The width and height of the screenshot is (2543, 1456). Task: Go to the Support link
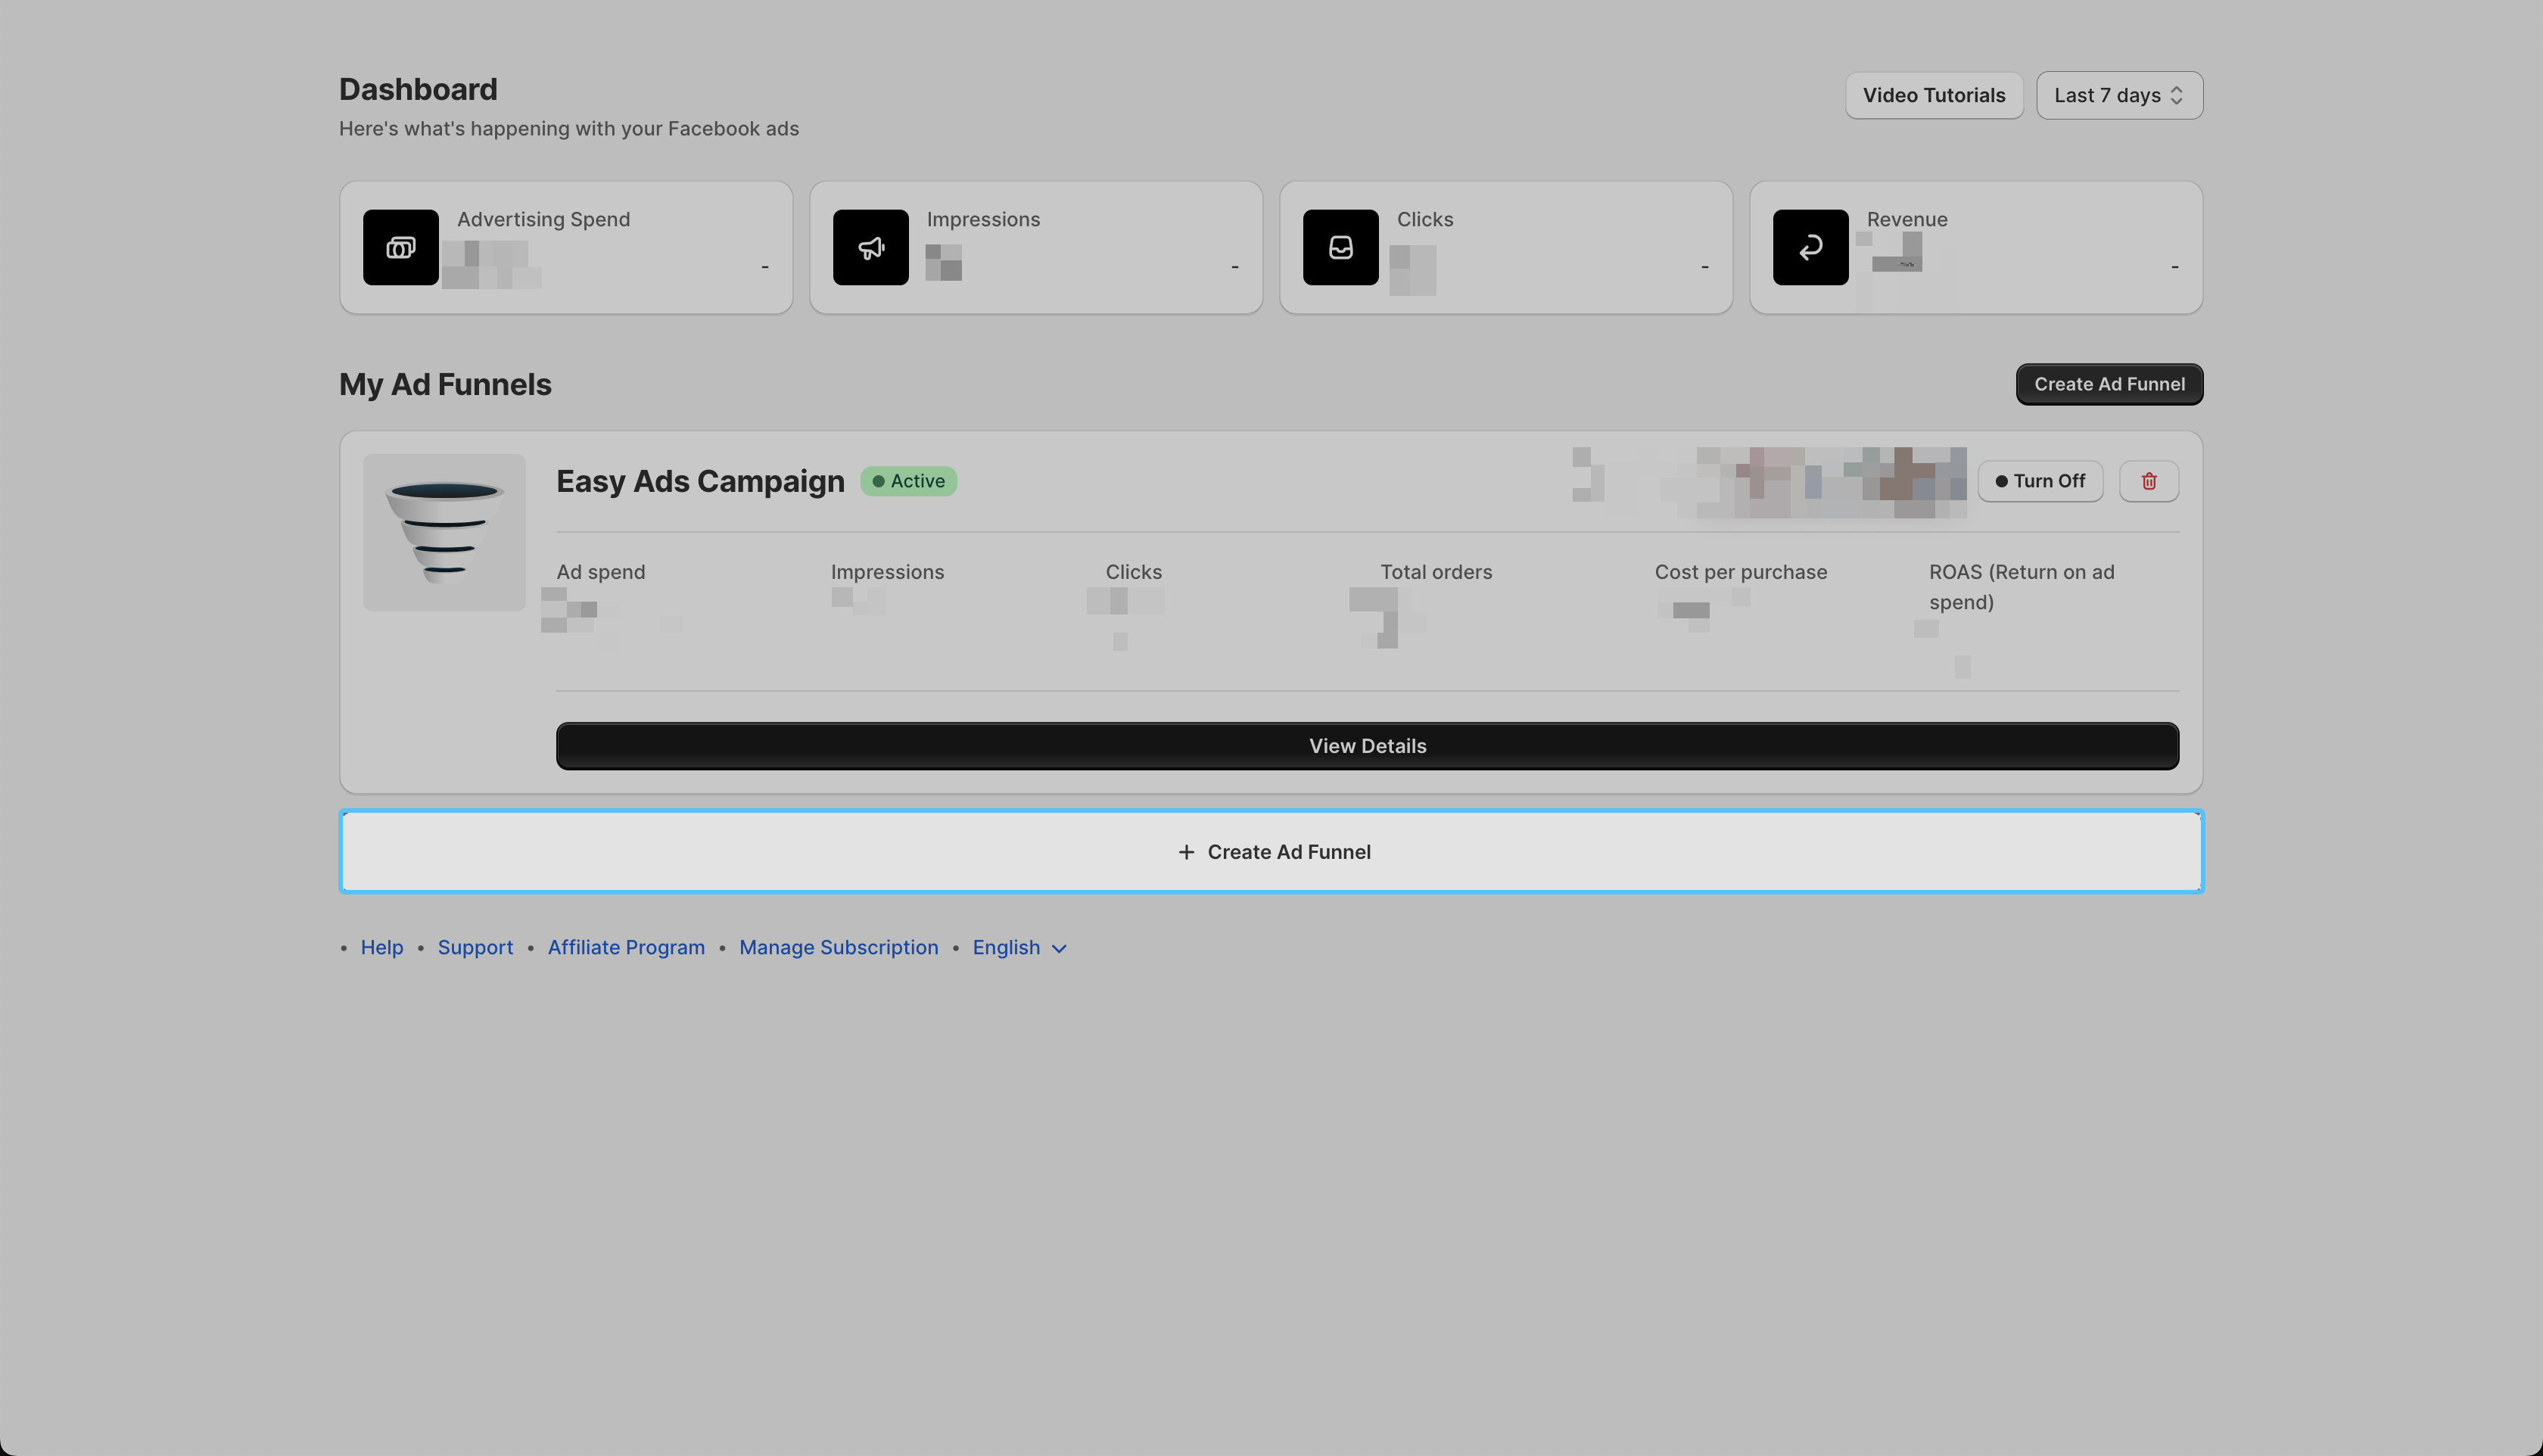click(475, 947)
